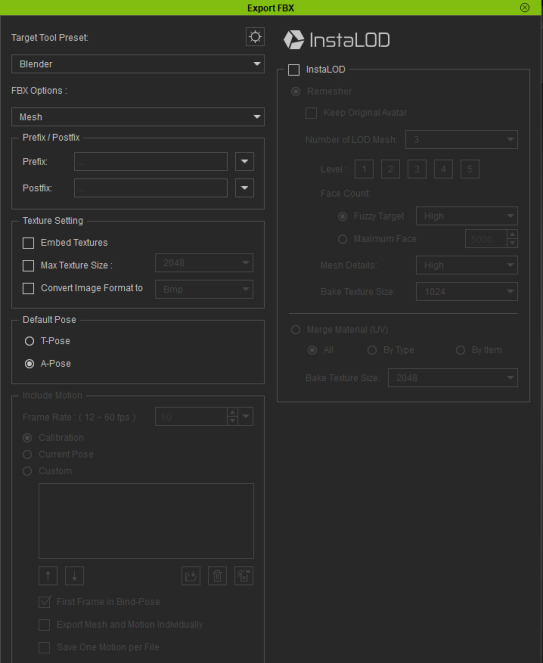Select LOD Level 3 button
This screenshot has width=543, height=663.
click(417, 169)
